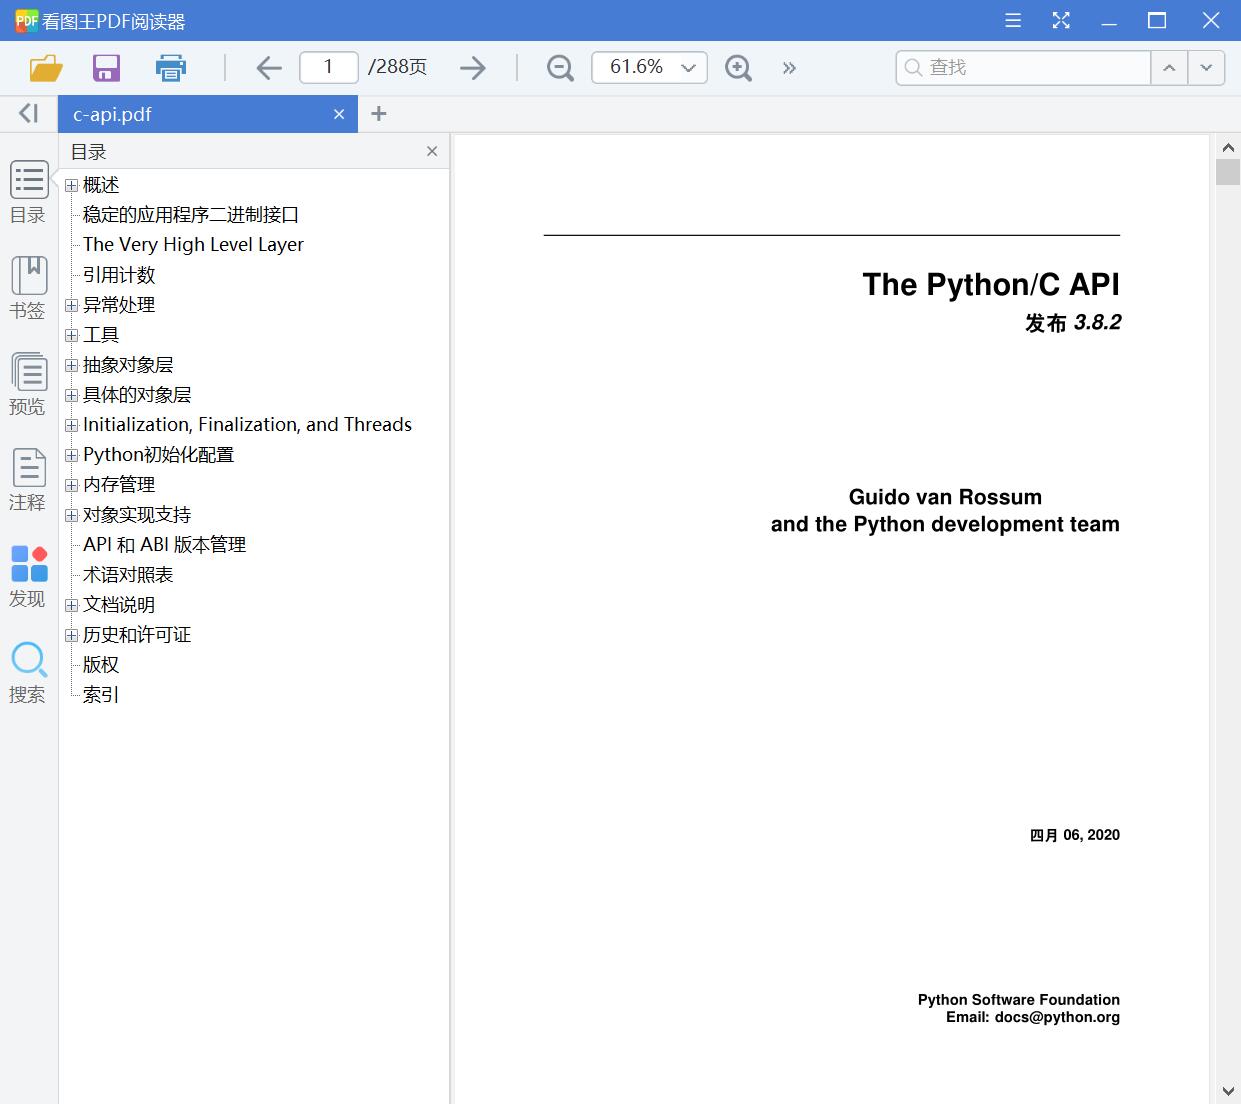Viewport: 1241px width, 1104px height.
Task: Expand the more tools chevron on toolbar
Action: pyautogui.click(x=789, y=67)
